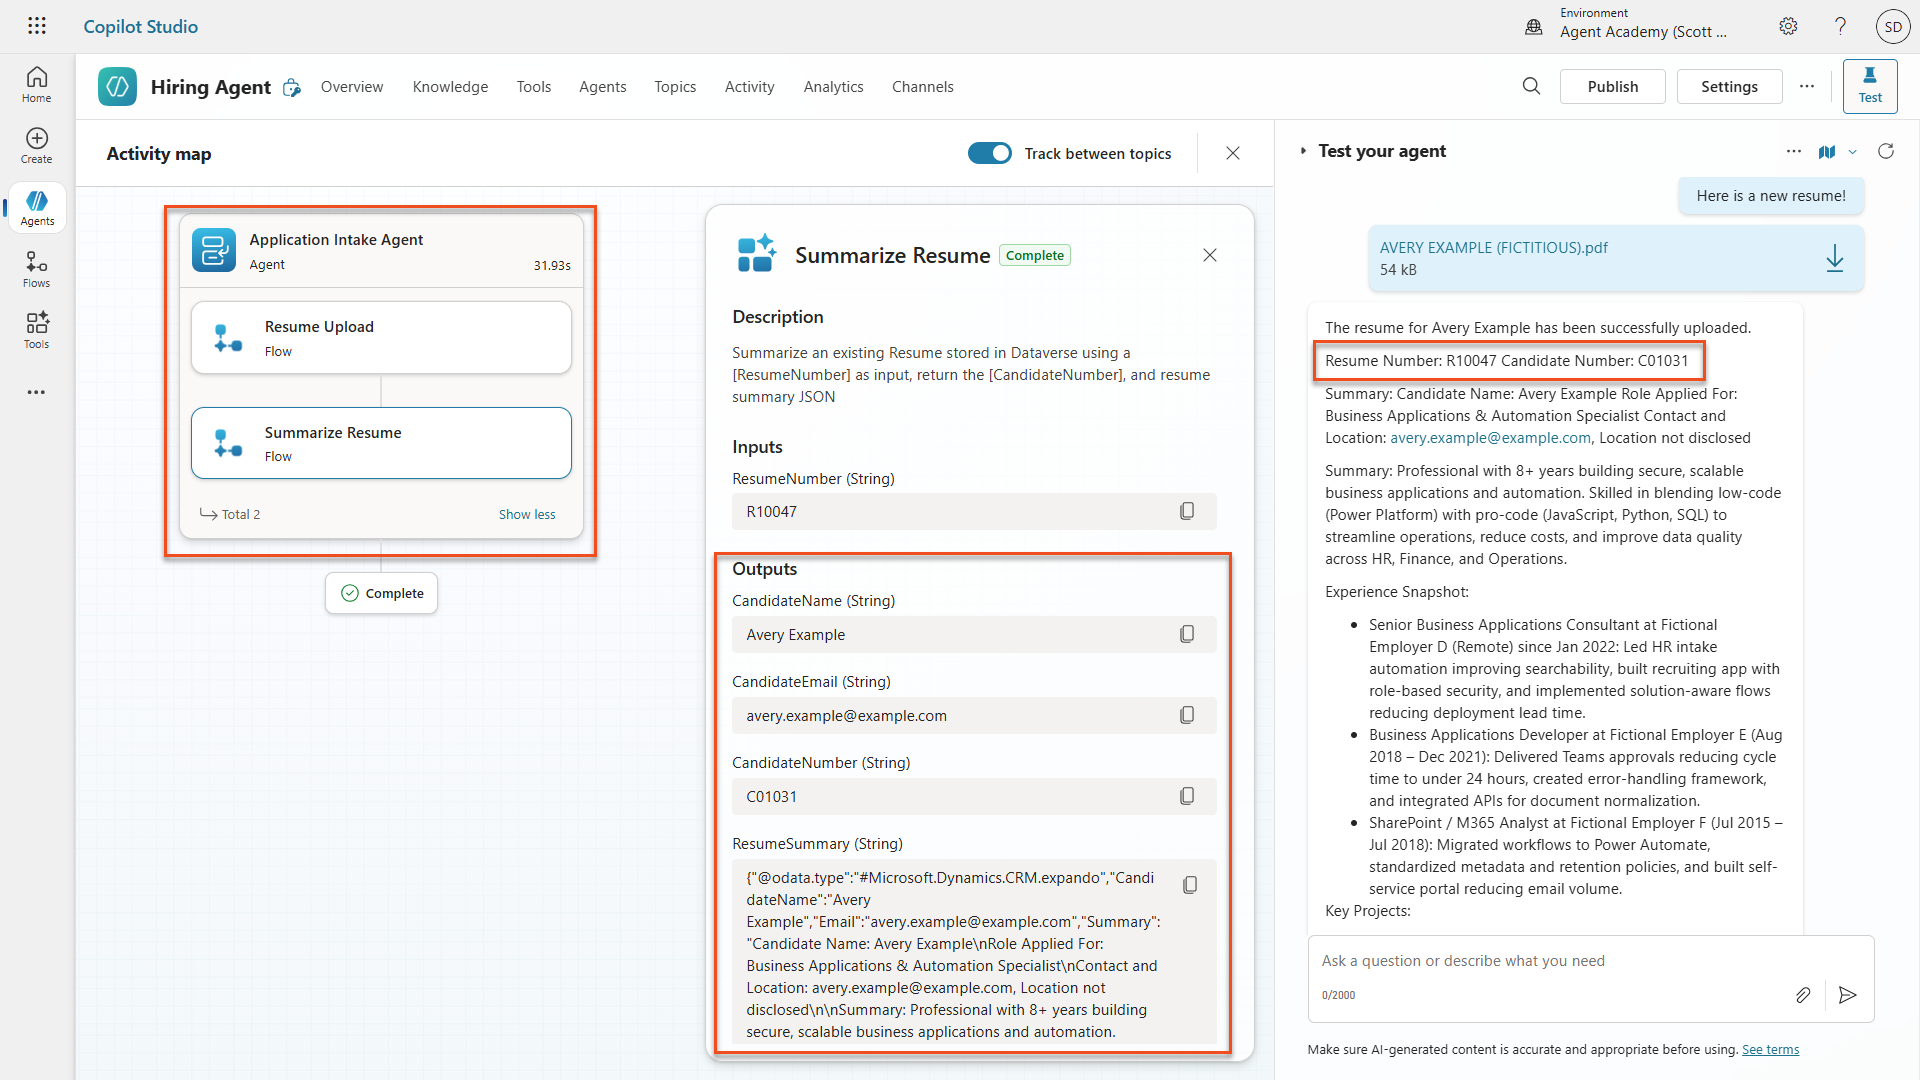Image resolution: width=1920 pixels, height=1080 pixels.
Task: Refresh the test conversation
Action: pos(1886,151)
